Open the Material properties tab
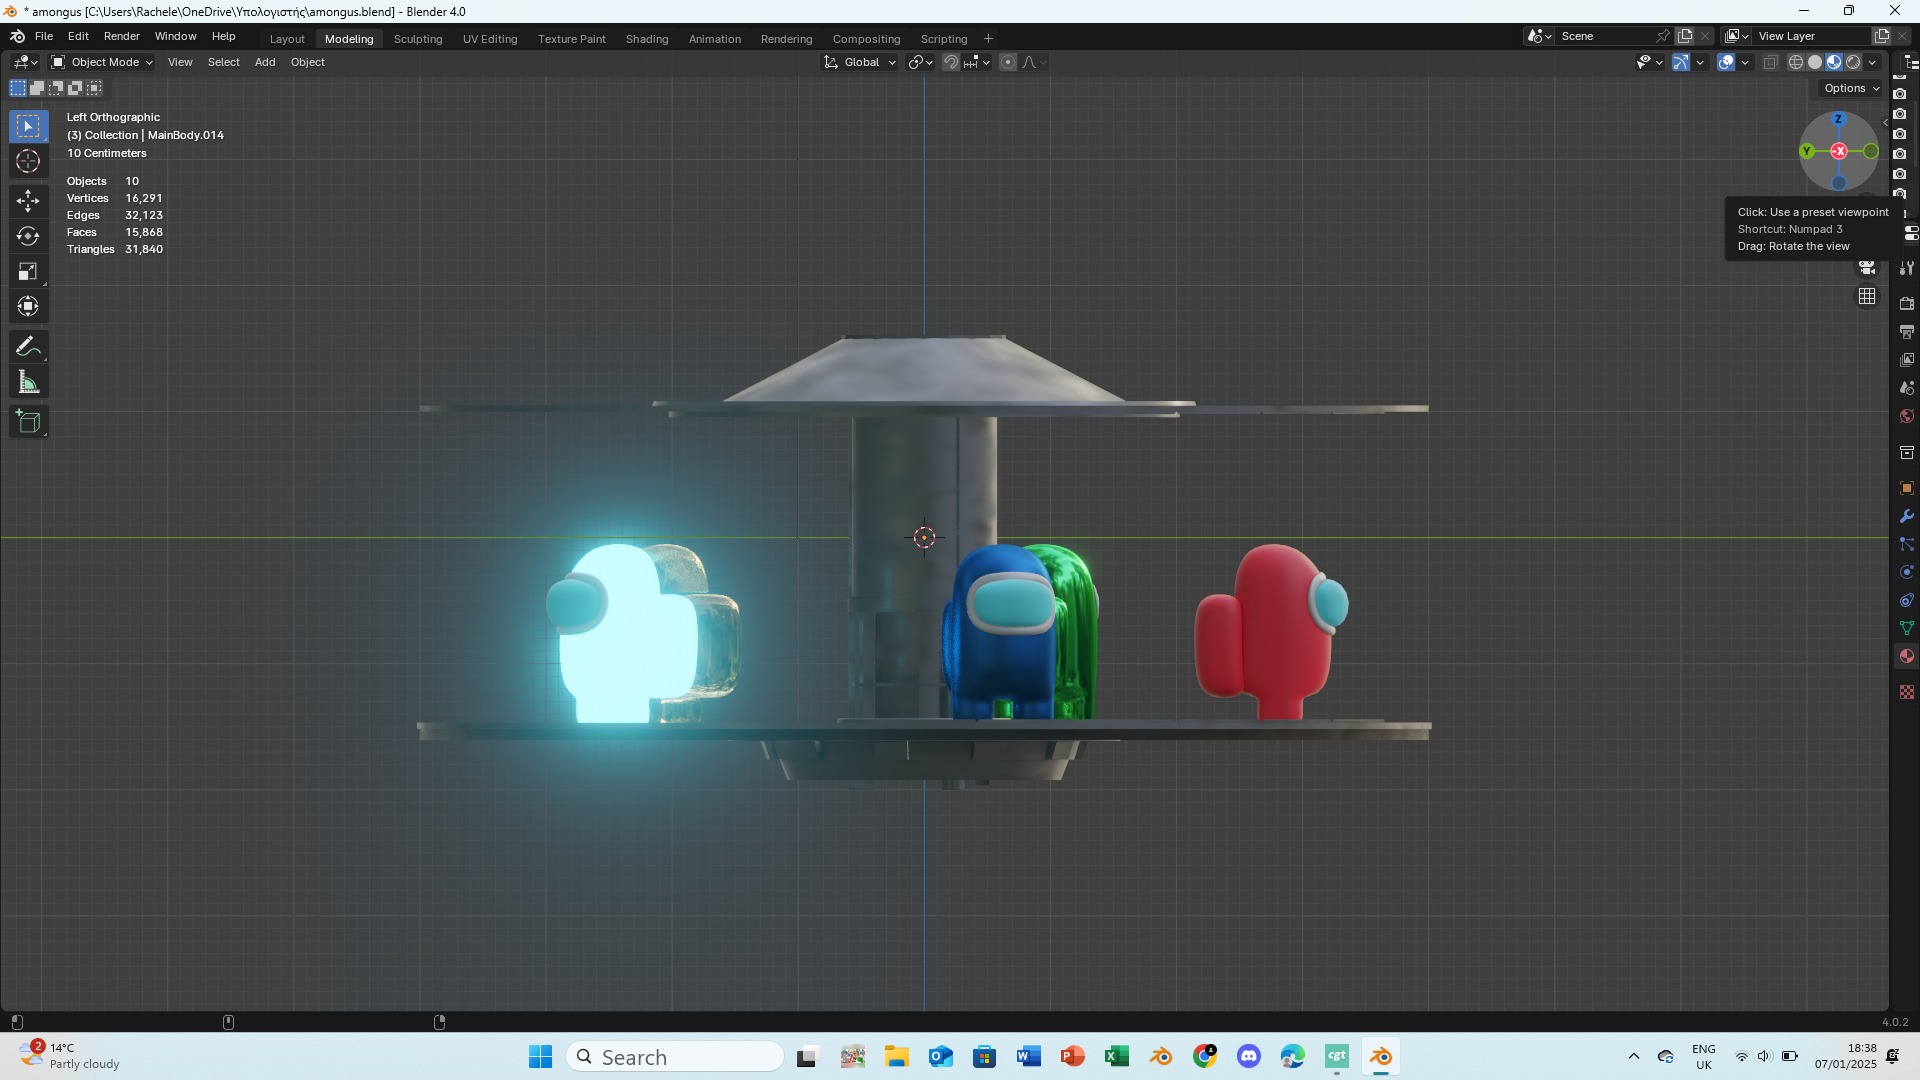 point(1907,656)
